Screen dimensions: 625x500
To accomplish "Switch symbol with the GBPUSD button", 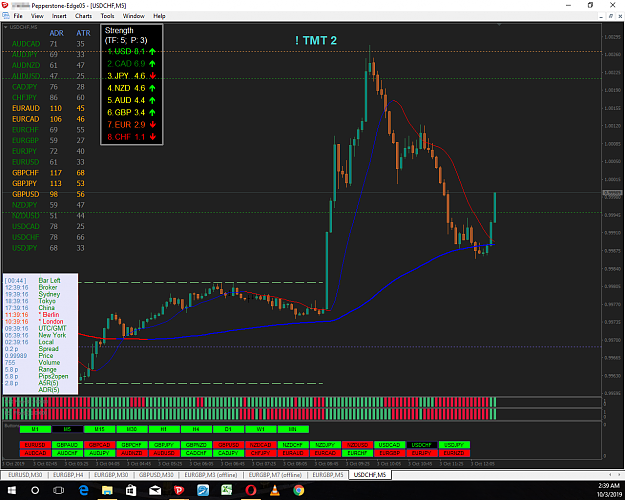I will coord(228,445).
